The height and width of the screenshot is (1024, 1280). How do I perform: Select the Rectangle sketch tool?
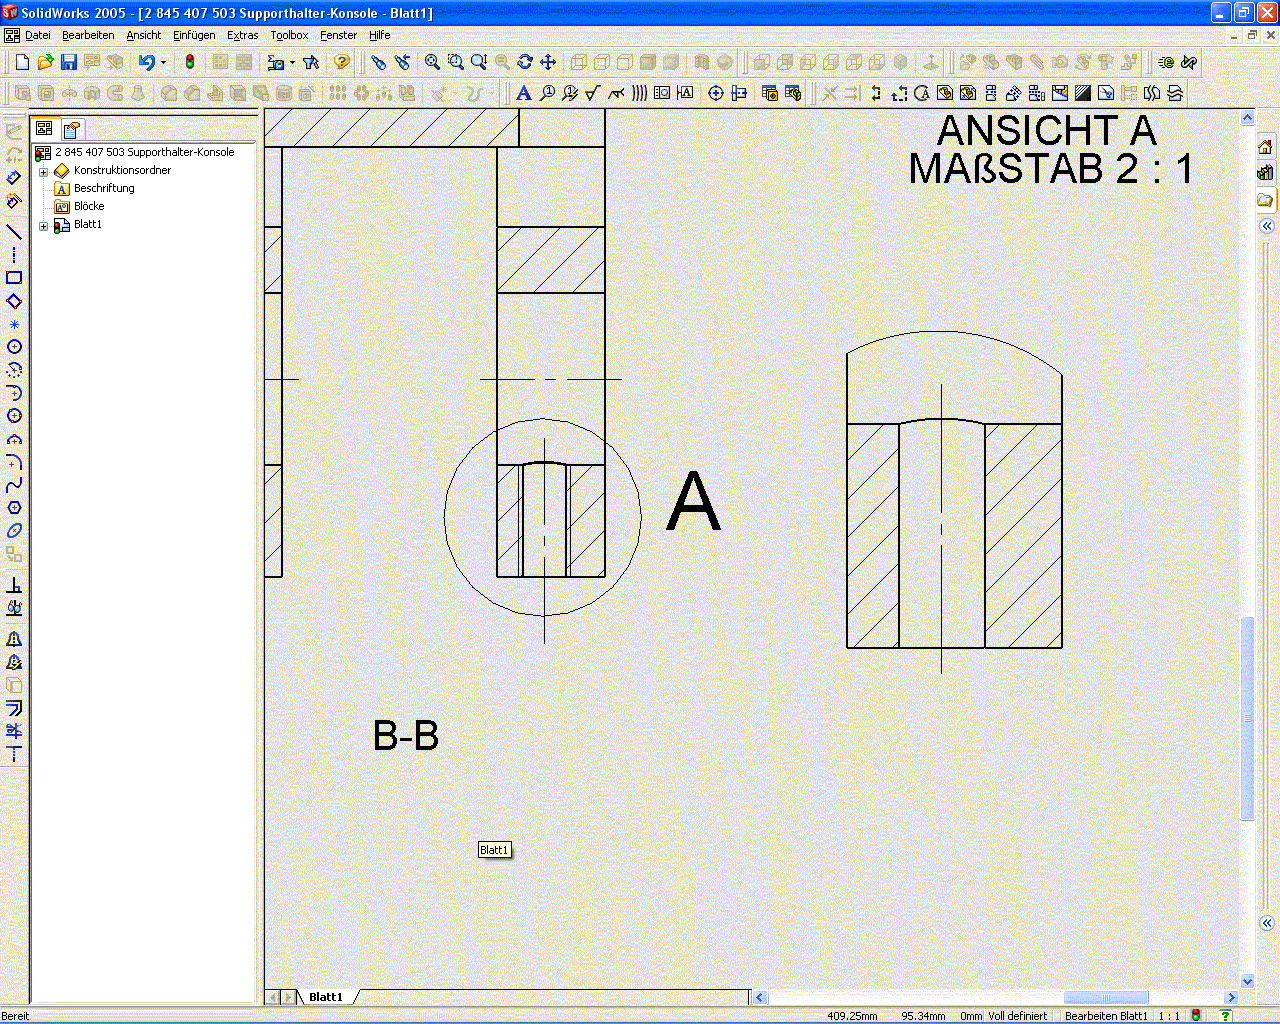(x=14, y=278)
